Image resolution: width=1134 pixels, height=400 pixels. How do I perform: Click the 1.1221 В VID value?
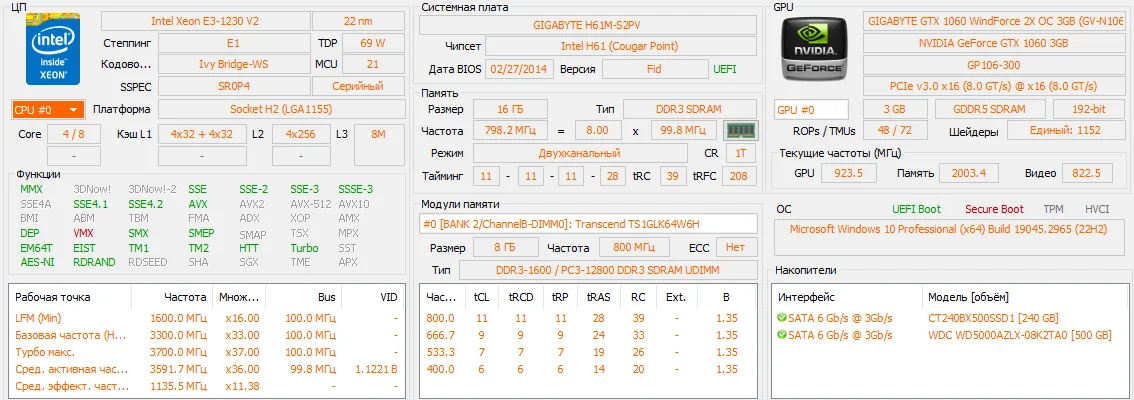(x=376, y=370)
